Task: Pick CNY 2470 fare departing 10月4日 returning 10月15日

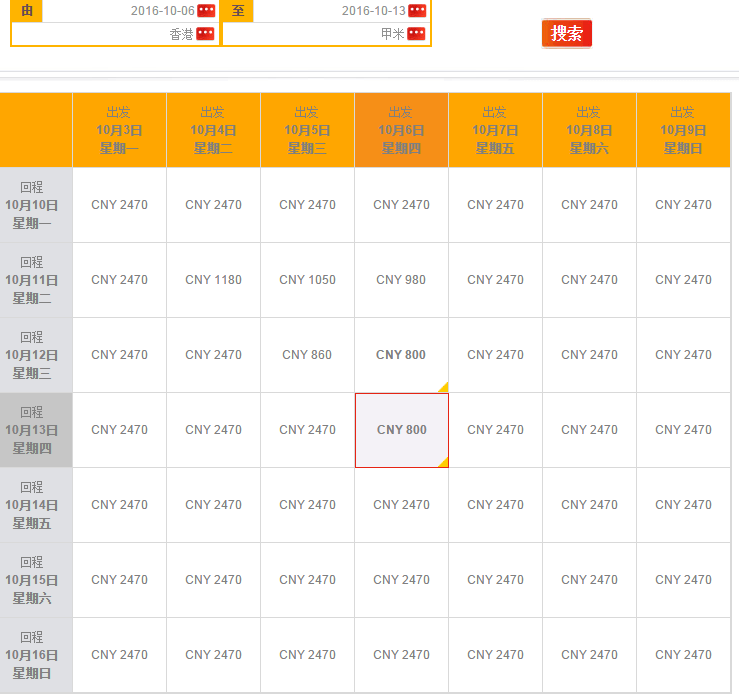Action: 213,580
